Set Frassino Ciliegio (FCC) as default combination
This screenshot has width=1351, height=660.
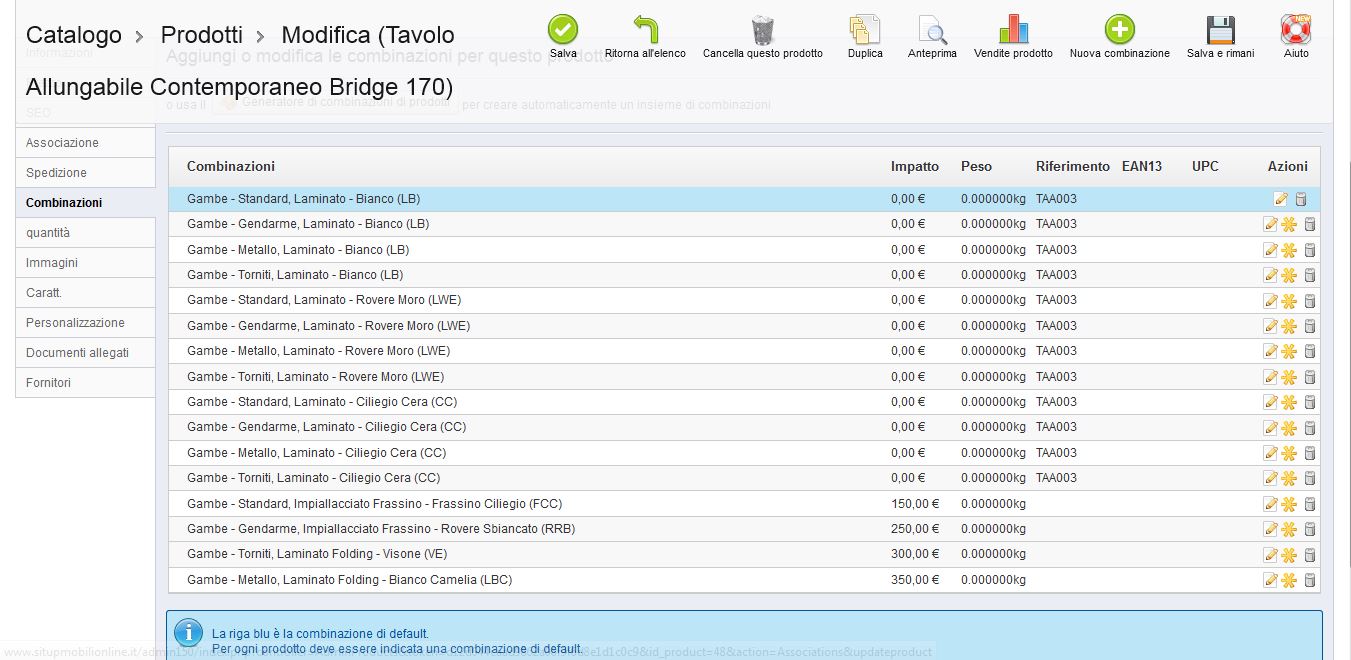tap(1290, 504)
